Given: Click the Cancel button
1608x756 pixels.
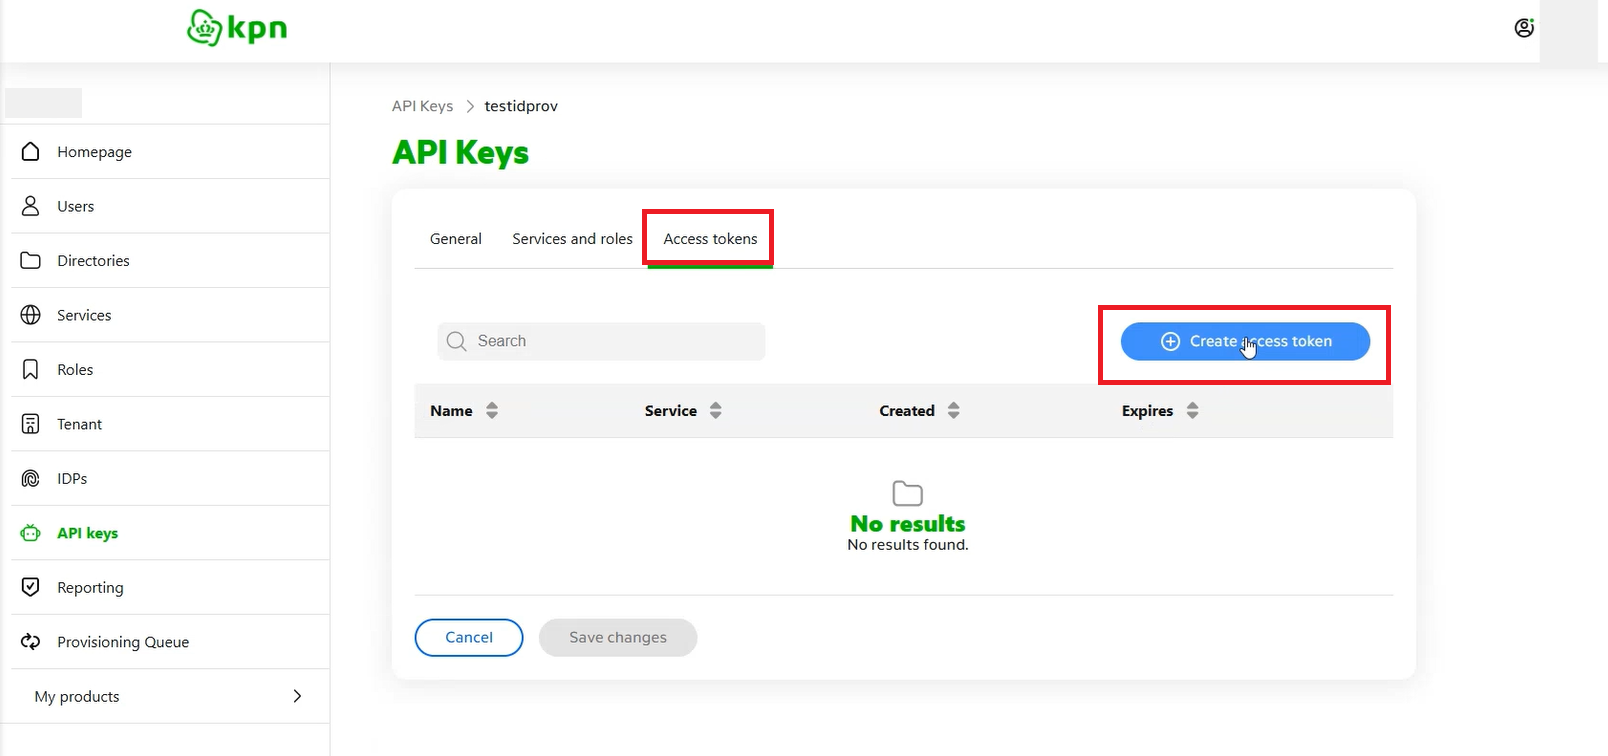Looking at the screenshot, I should coord(469,637).
